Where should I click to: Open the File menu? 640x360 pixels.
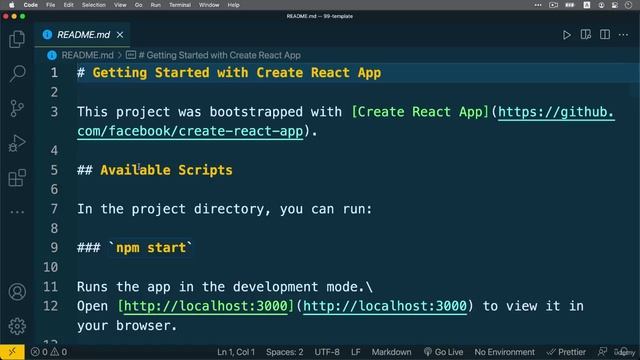click(51, 5)
